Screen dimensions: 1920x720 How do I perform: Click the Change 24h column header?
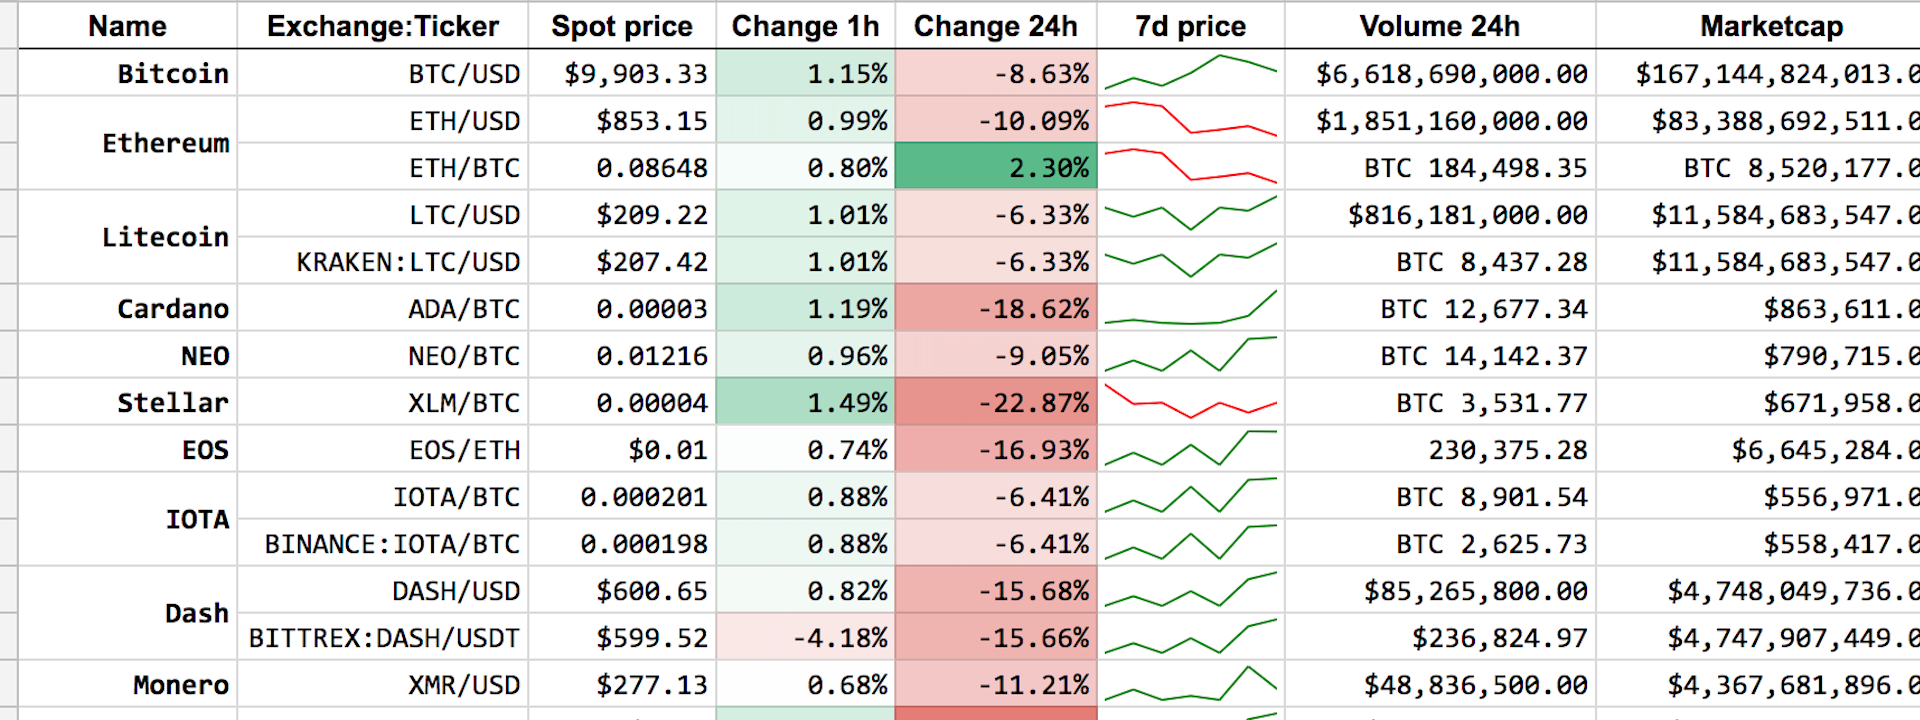point(995,26)
